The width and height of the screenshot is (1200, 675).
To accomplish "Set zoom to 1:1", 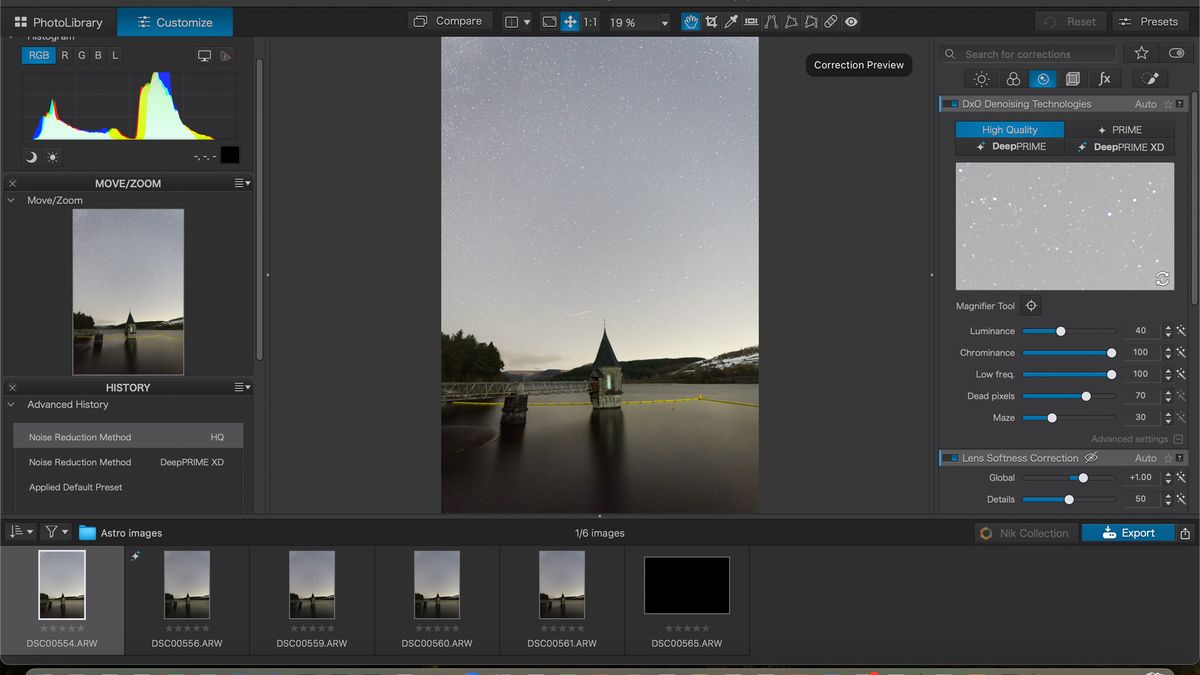I will 590,22.
